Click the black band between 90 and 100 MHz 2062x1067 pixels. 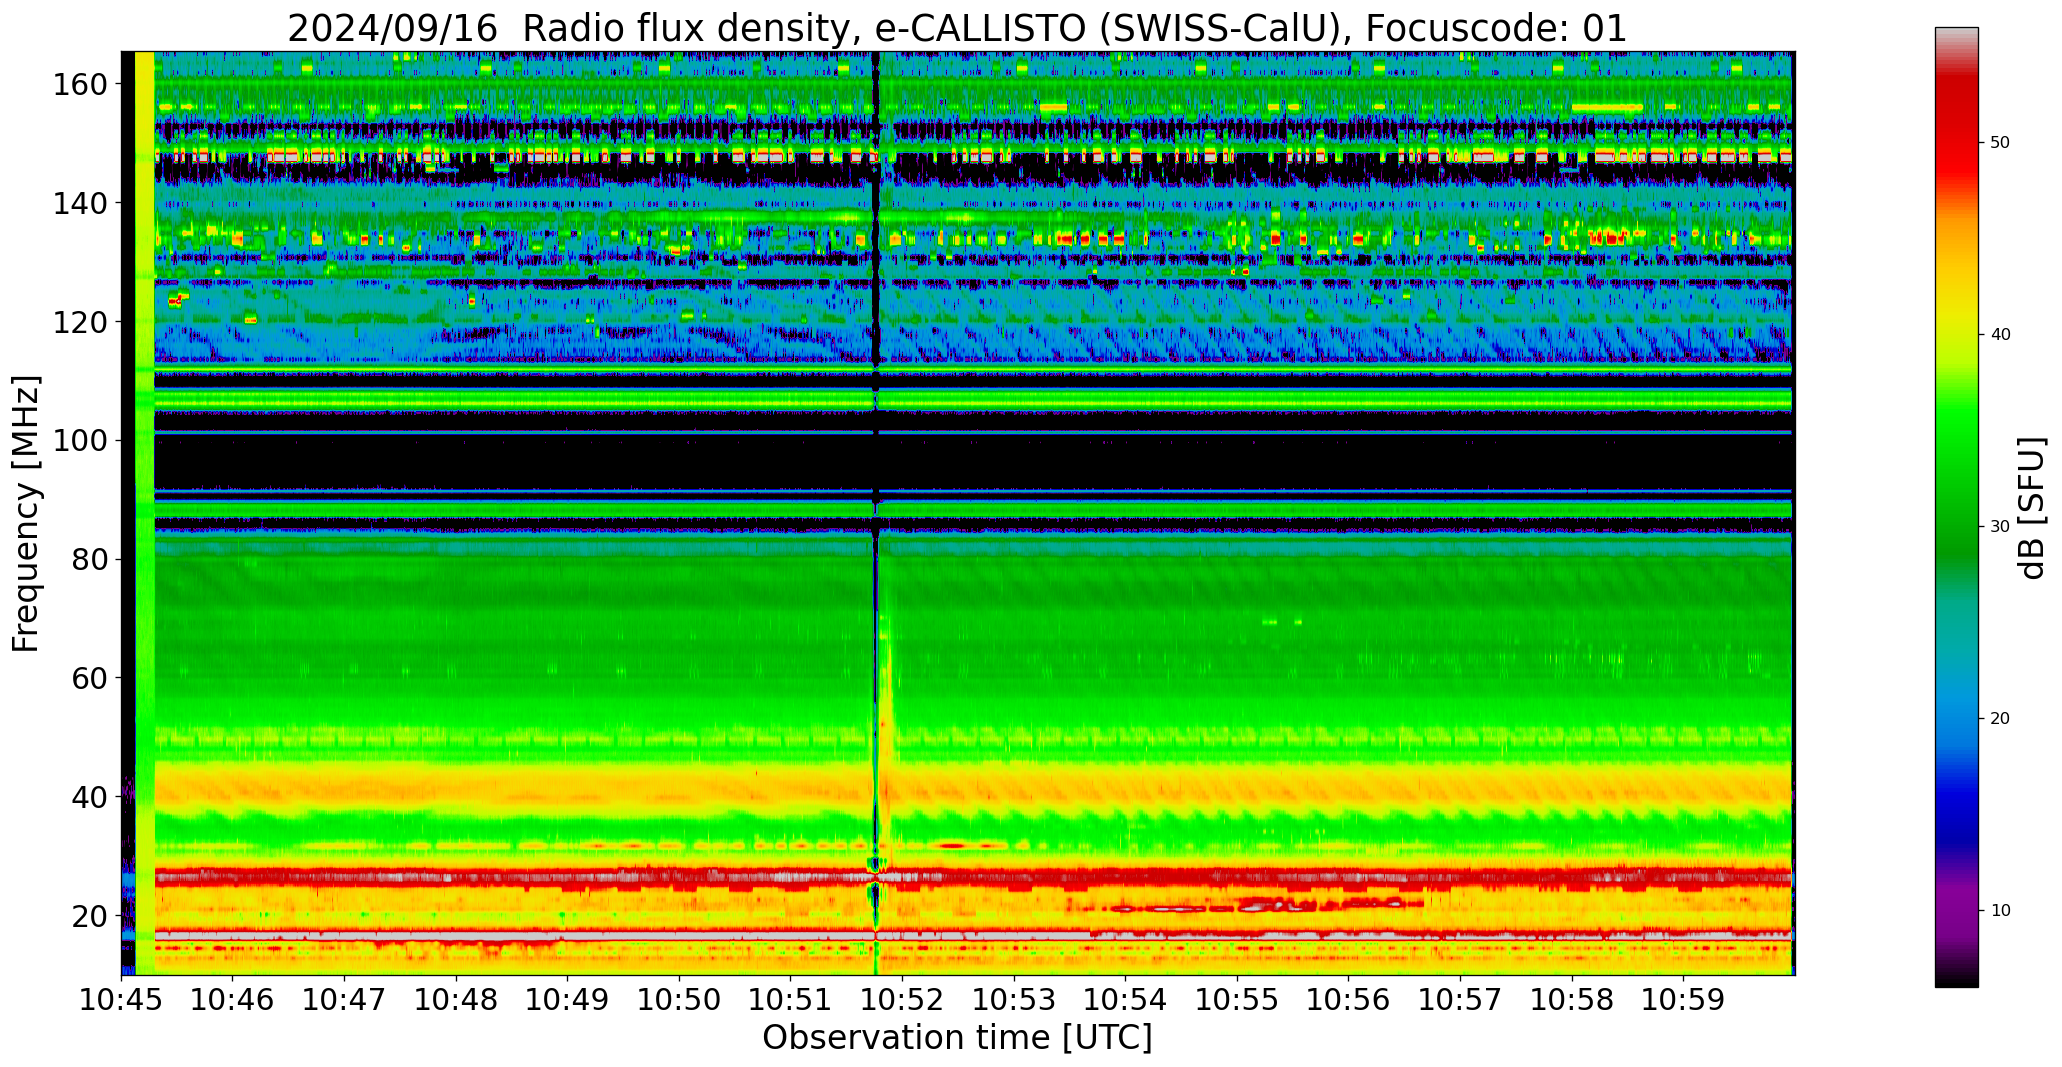(x=972, y=463)
